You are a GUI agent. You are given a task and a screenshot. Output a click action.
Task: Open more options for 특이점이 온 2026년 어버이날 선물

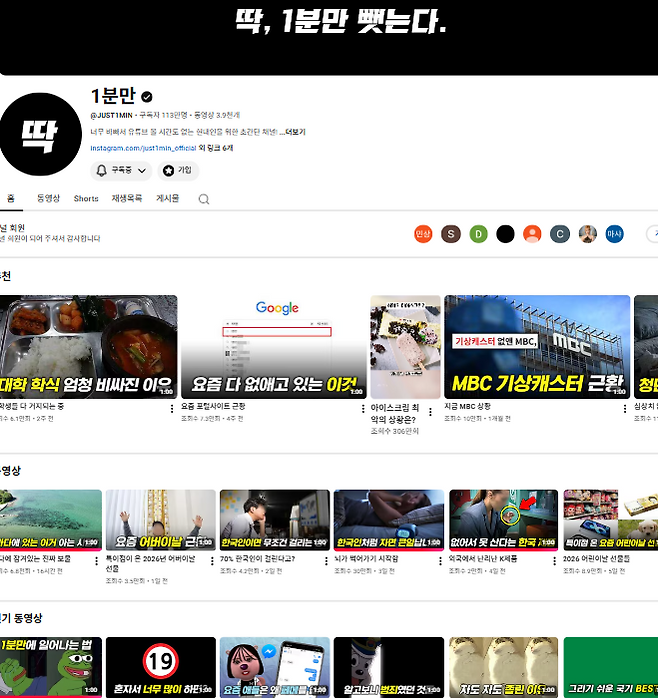point(211,561)
